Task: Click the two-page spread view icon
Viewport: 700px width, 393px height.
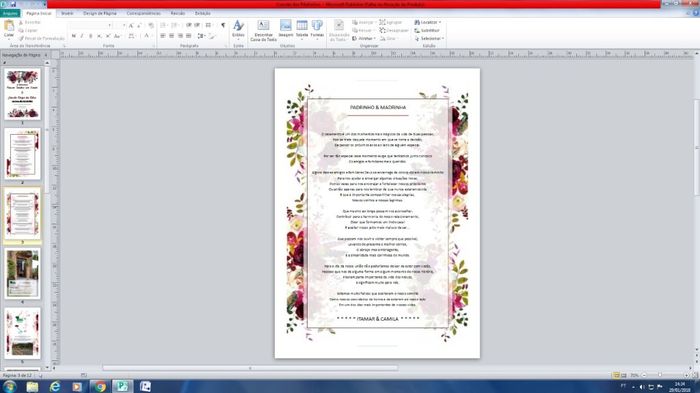Action: (x=624, y=376)
